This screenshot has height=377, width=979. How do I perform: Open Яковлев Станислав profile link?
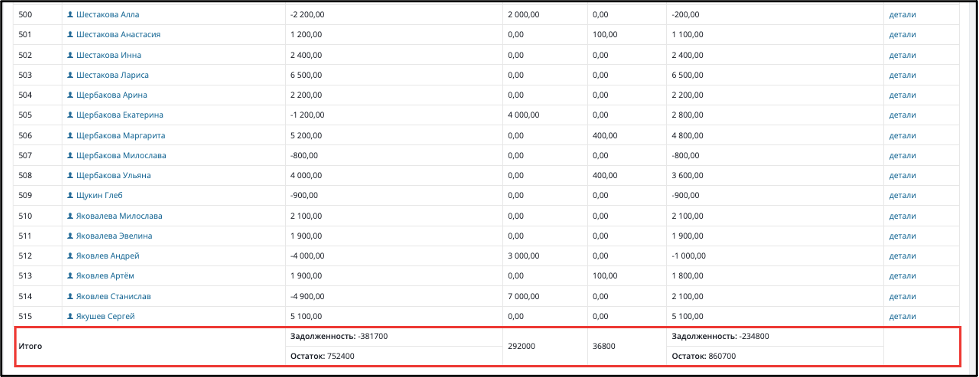click(x=113, y=296)
